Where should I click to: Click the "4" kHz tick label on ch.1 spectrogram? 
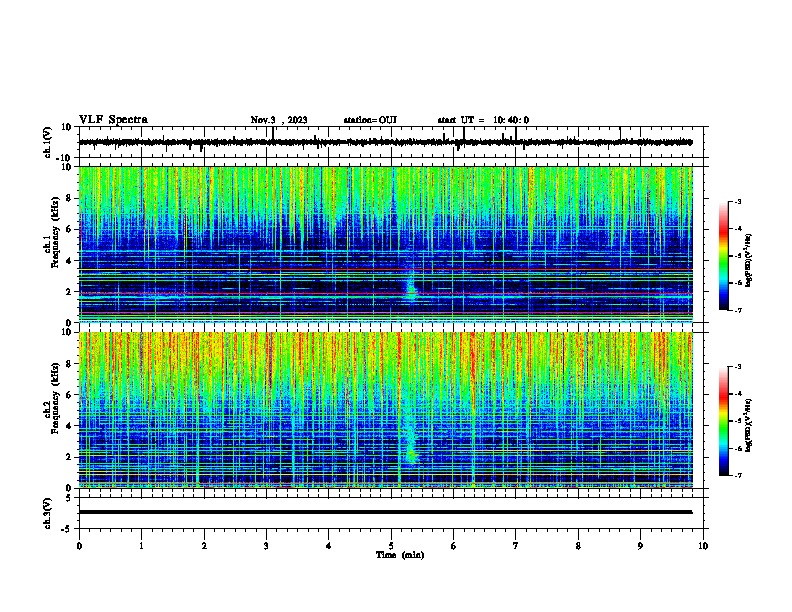[x=69, y=261]
